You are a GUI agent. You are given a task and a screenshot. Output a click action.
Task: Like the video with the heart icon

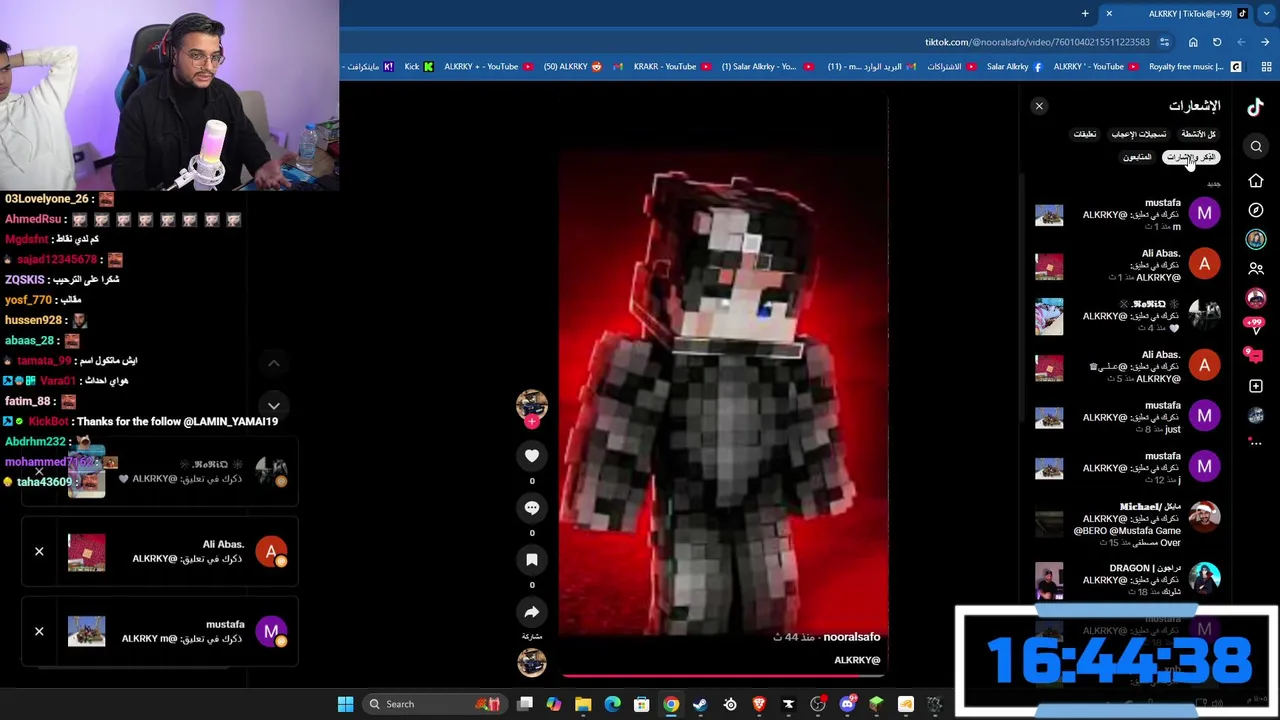coord(532,456)
